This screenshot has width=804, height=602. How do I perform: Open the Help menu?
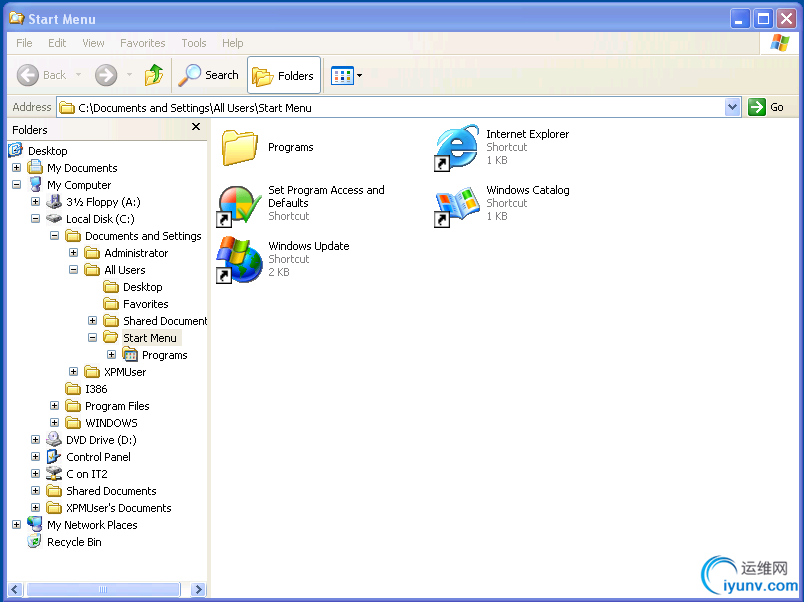pyautogui.click(x=232, y=43)
